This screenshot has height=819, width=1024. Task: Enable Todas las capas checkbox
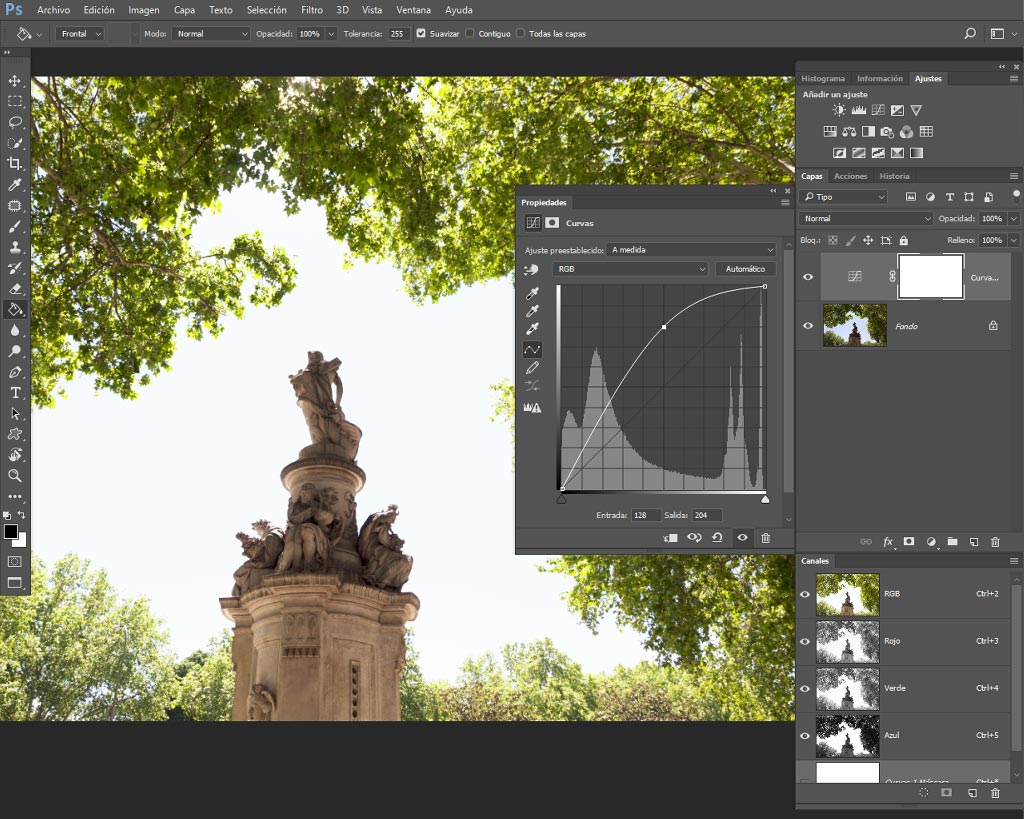click(520, 33)
